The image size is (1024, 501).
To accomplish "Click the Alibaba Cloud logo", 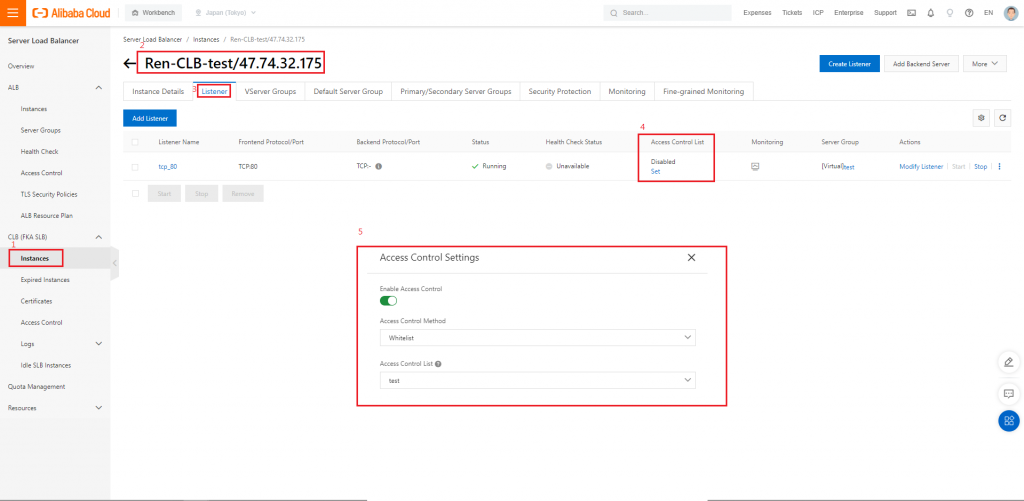I will click(71, 12).
